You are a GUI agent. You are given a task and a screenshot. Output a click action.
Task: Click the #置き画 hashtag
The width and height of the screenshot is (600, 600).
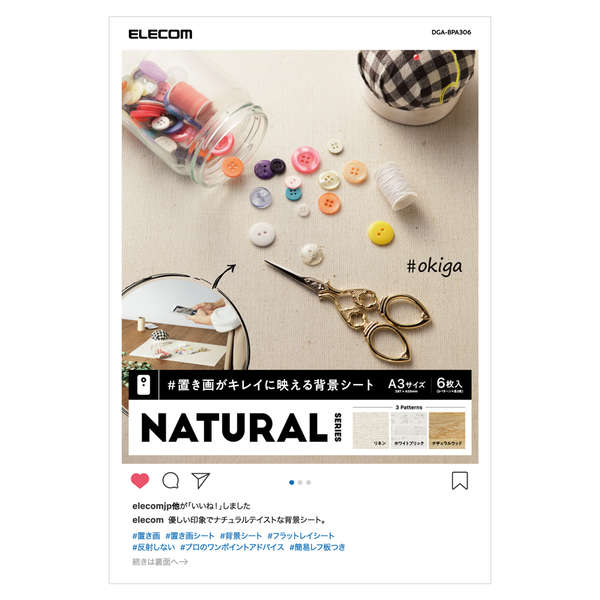(146, 536)
